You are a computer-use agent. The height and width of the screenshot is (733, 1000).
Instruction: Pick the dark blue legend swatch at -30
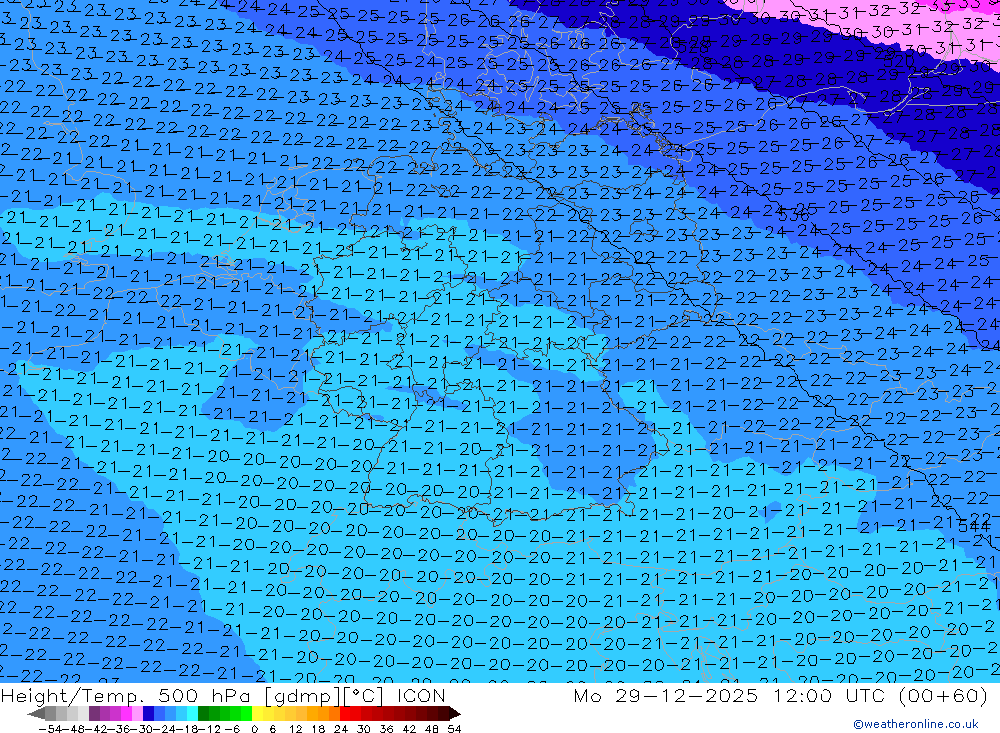pyautogui.click(x=148, y=713)
